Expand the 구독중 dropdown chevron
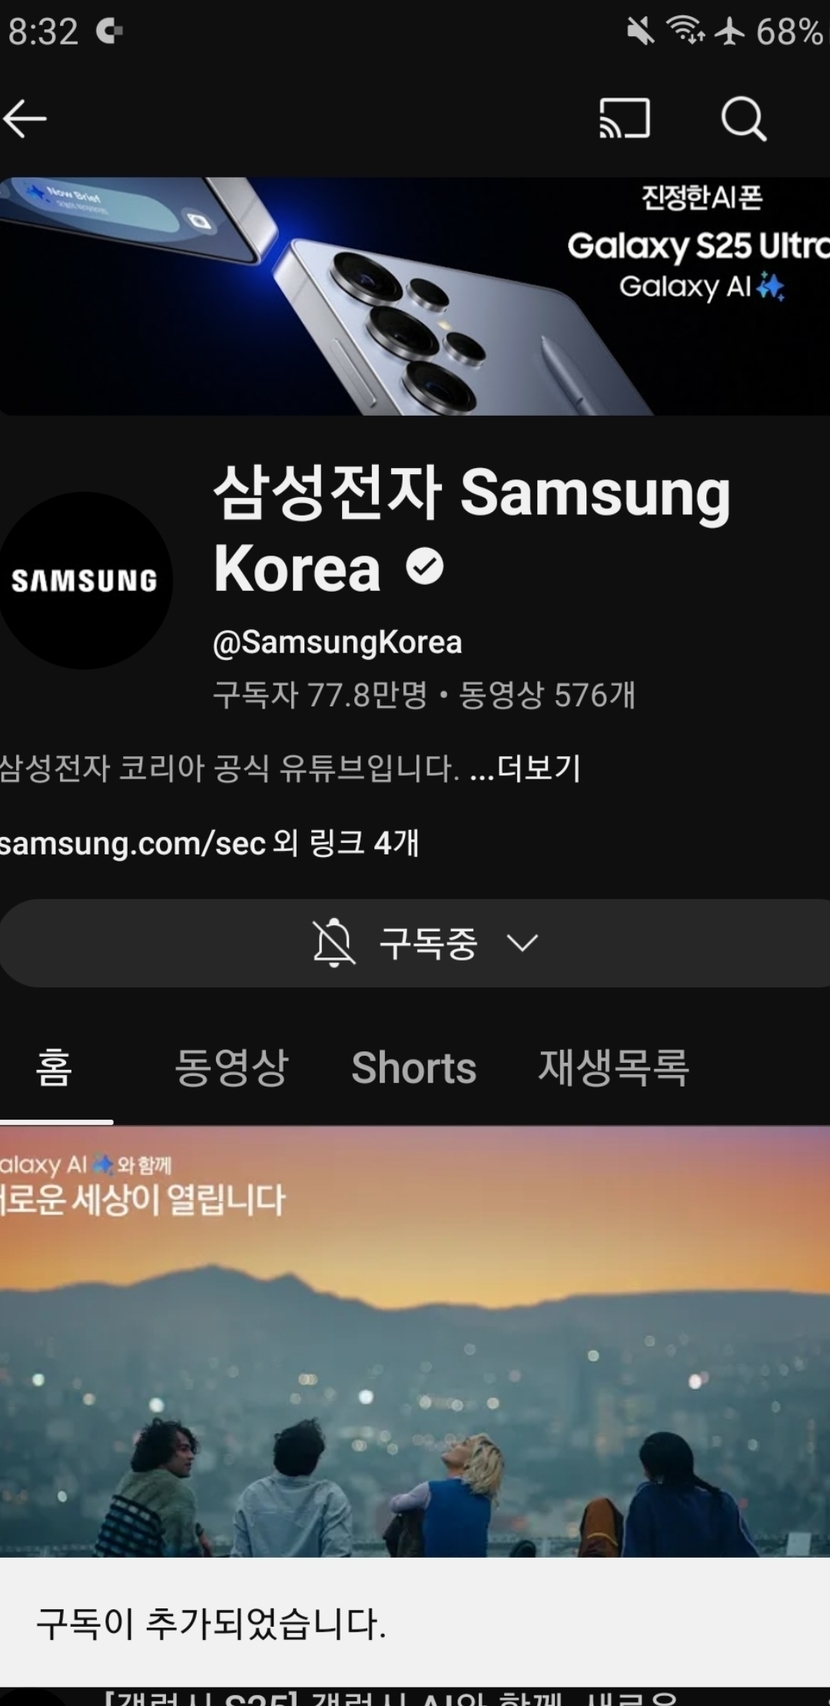This screenshot has width=830, height=1706. point(522,942)
